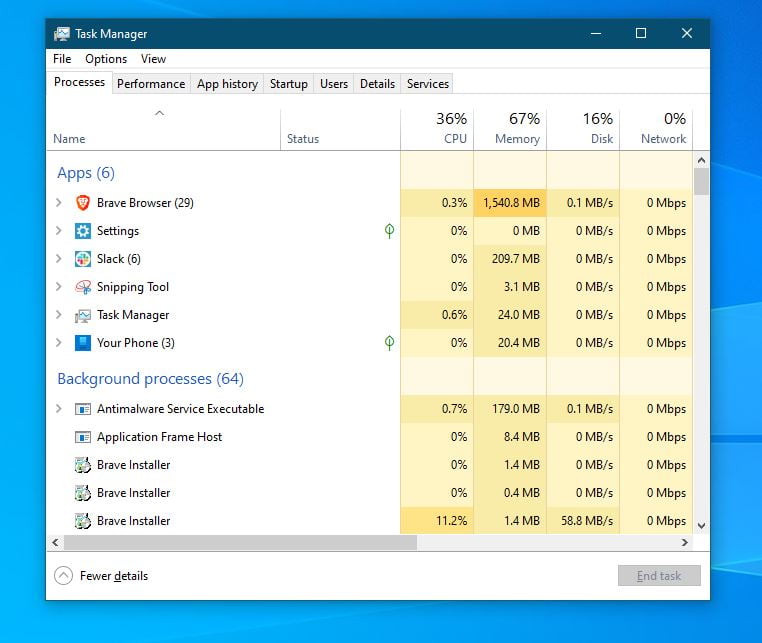Click the Brave Browser lion icon

pos(83,203)
